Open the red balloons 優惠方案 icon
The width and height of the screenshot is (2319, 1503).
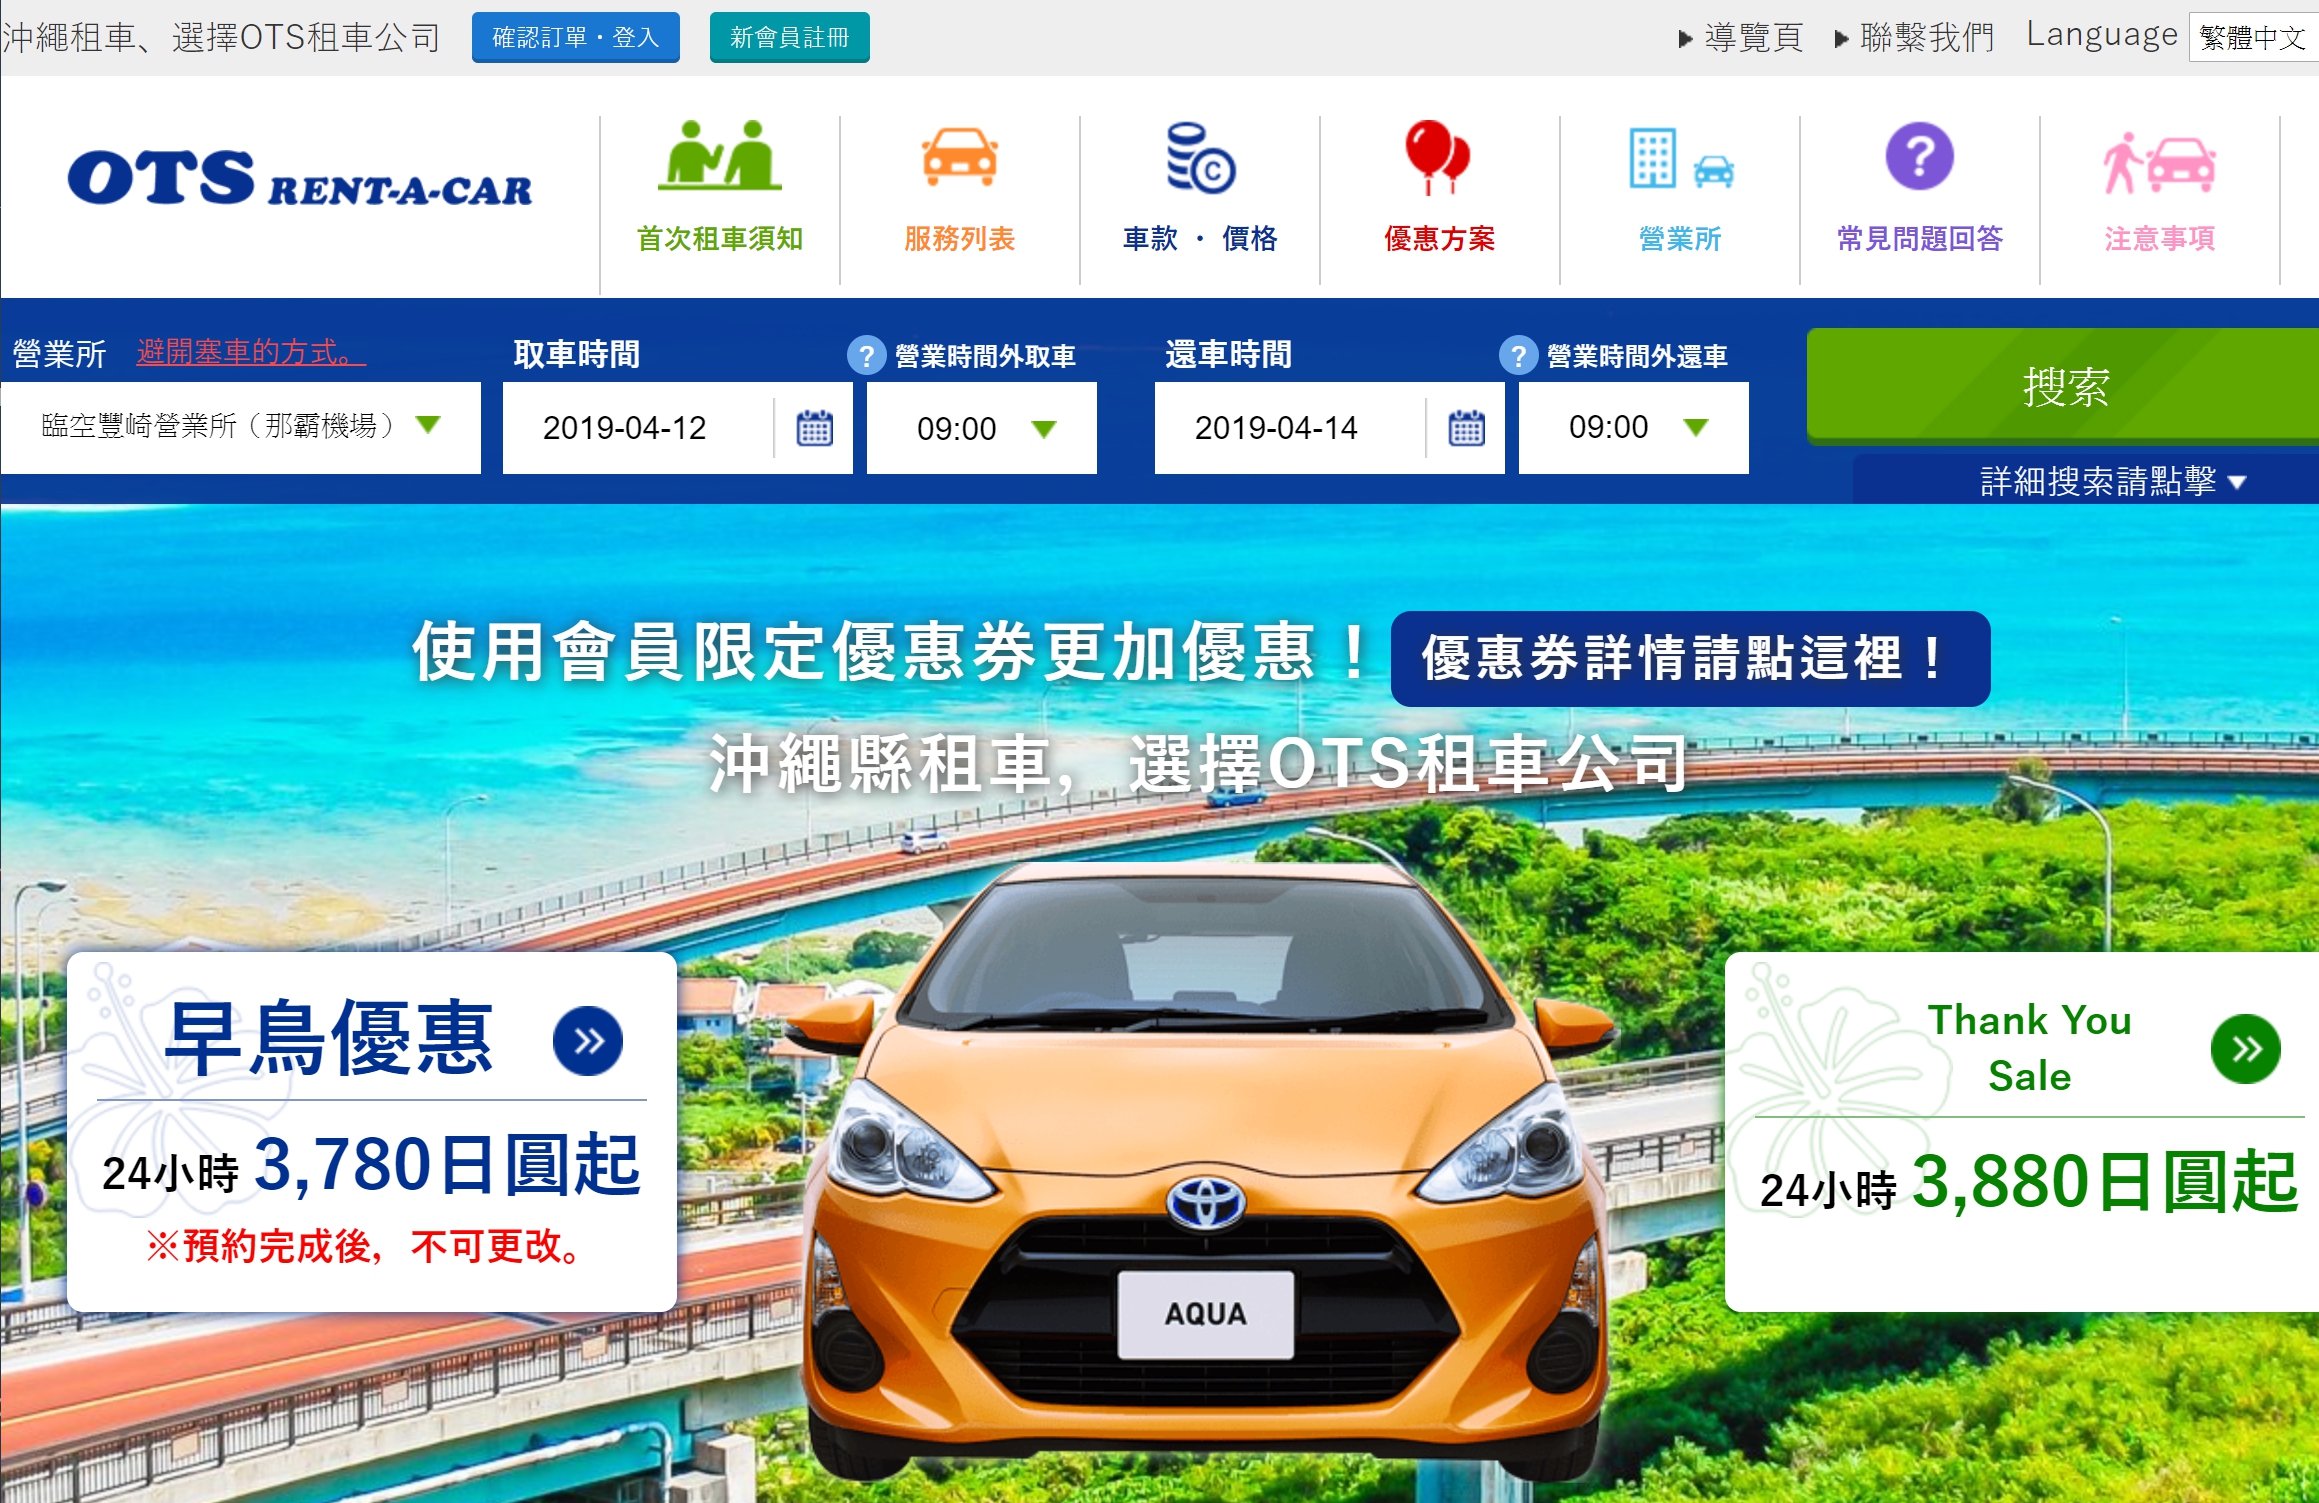click(1438, 157)
